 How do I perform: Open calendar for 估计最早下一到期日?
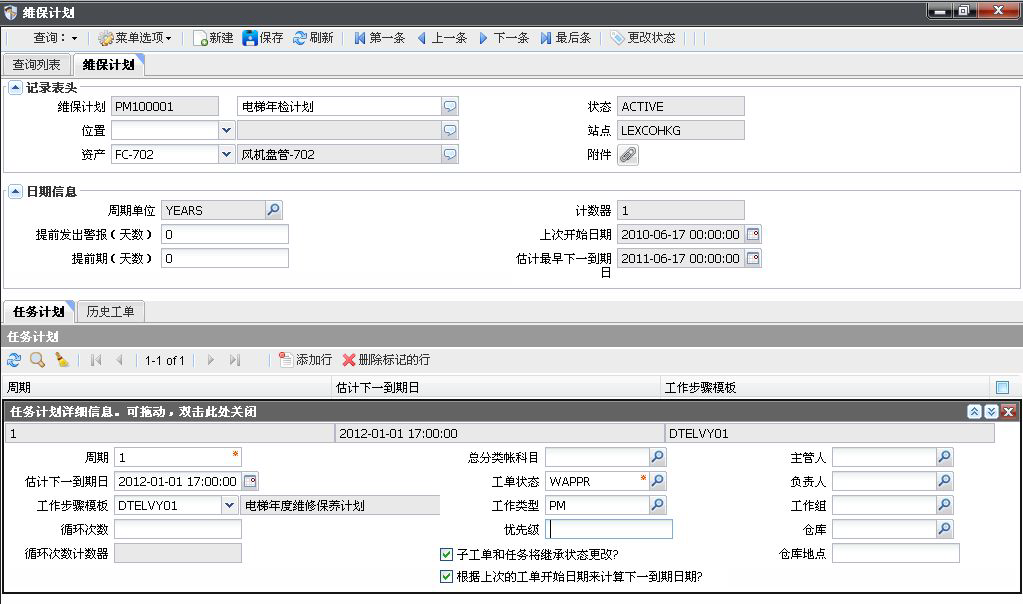753,258
